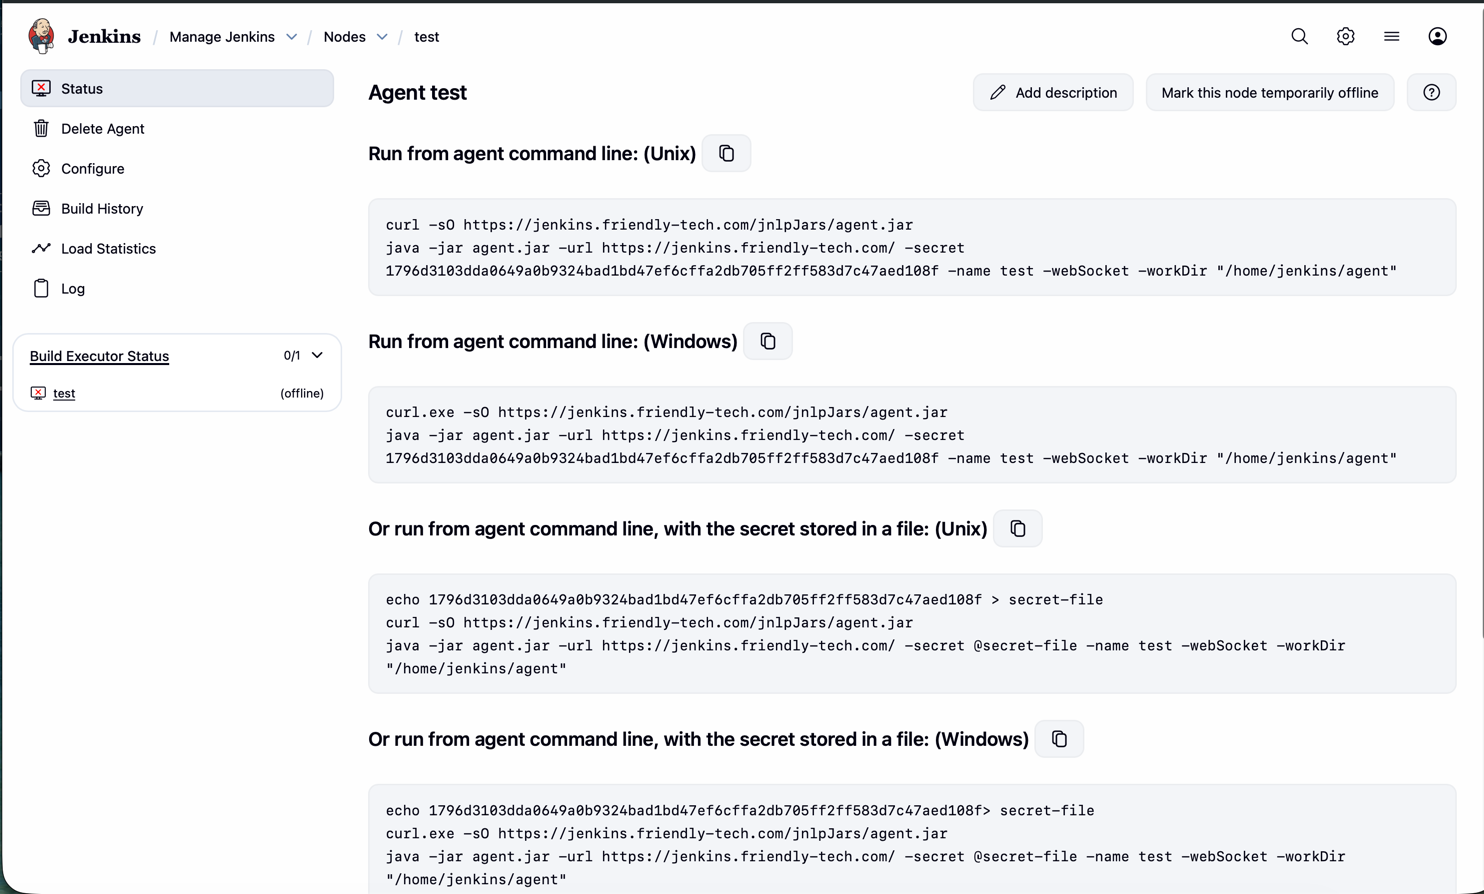
Task: Click the Jenkins butler logo
Action: click(x=41, y=36)
